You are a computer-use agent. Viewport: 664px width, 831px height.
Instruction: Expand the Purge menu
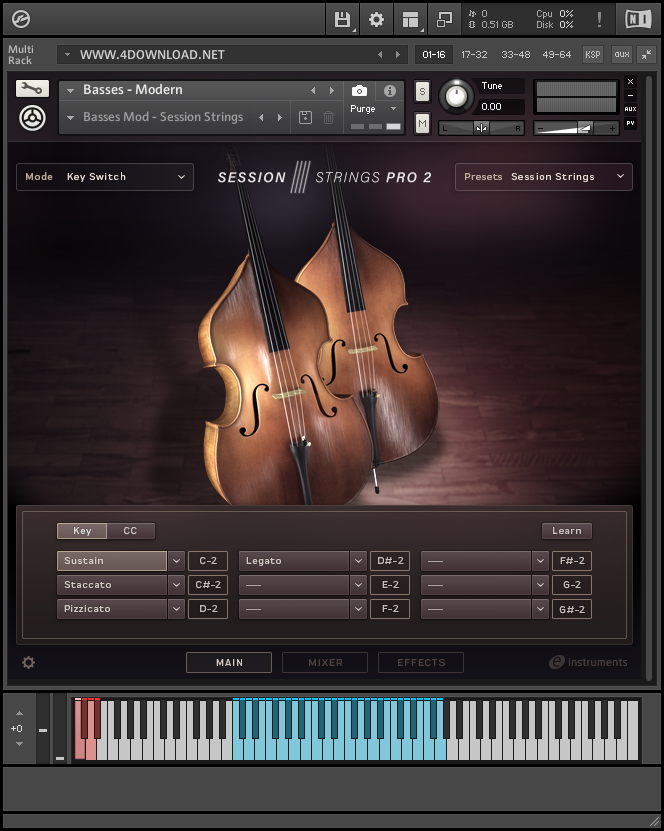[x=374, y=109]
